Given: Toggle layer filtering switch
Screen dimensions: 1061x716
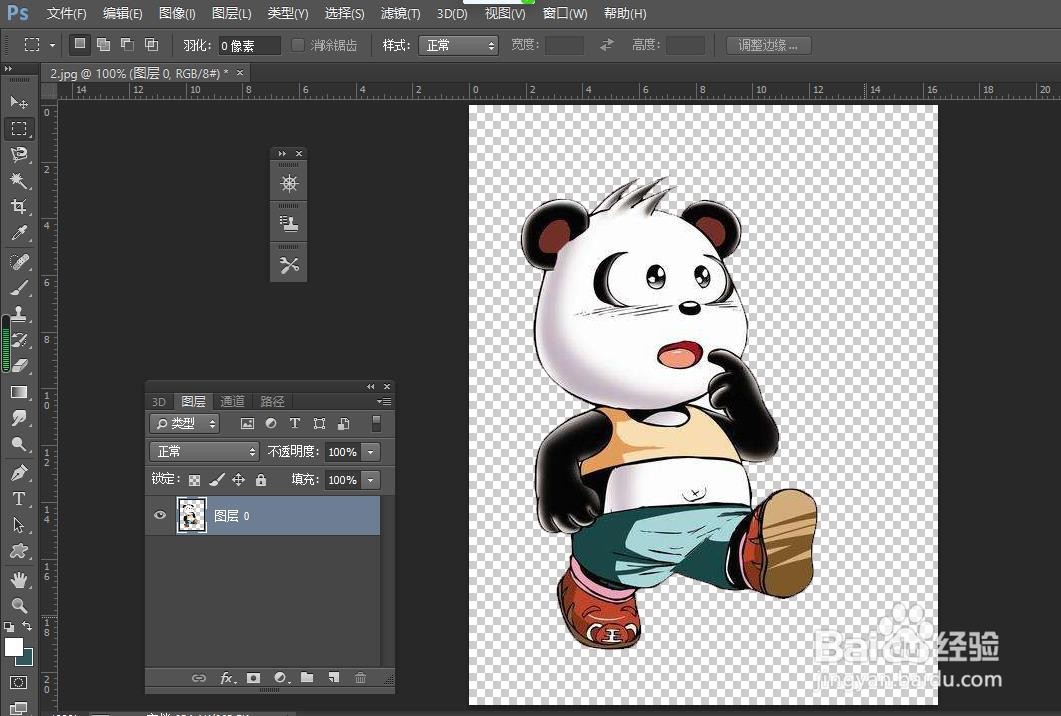Looking at the screenshot, I should 376,423.
